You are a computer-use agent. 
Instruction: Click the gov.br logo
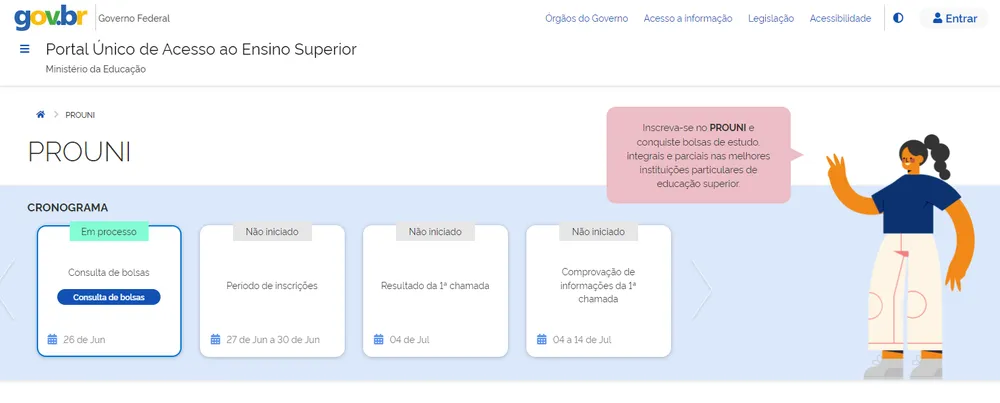pyautogui.click(x=52, y=17)
